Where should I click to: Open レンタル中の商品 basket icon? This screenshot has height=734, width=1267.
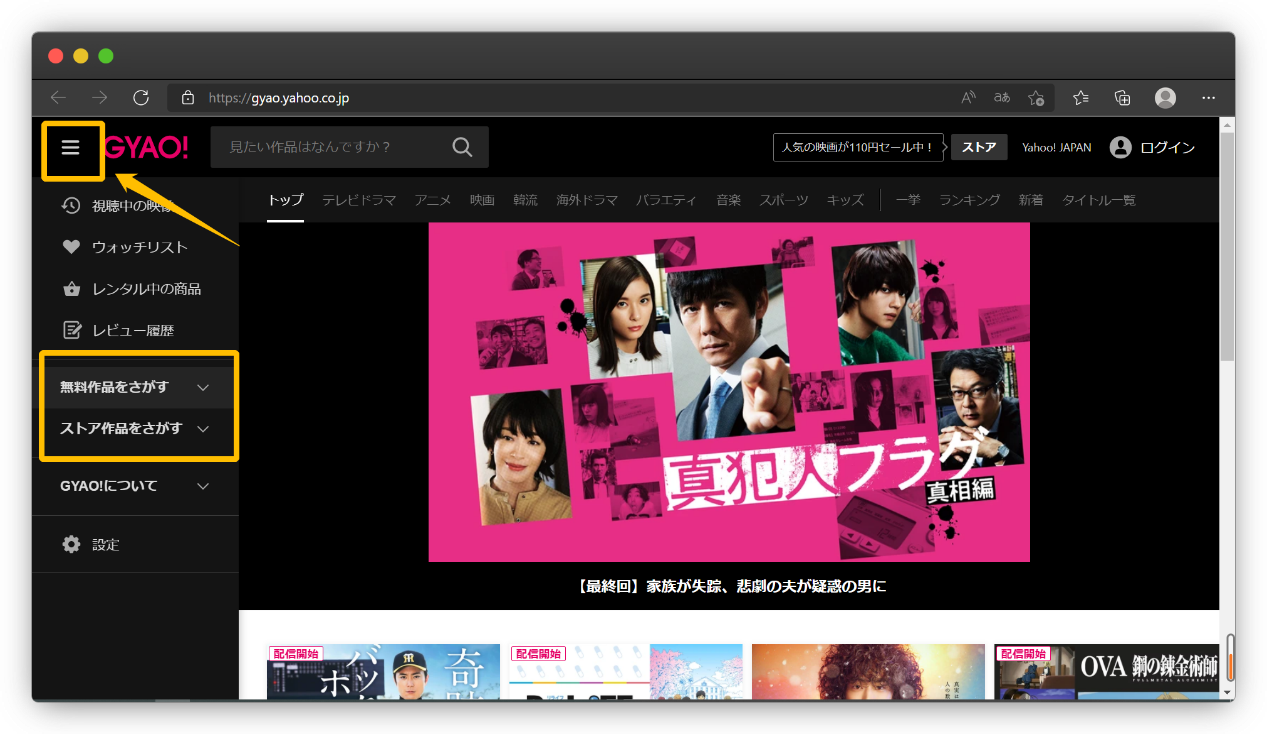pyautogui.click(x=70, y=289)
